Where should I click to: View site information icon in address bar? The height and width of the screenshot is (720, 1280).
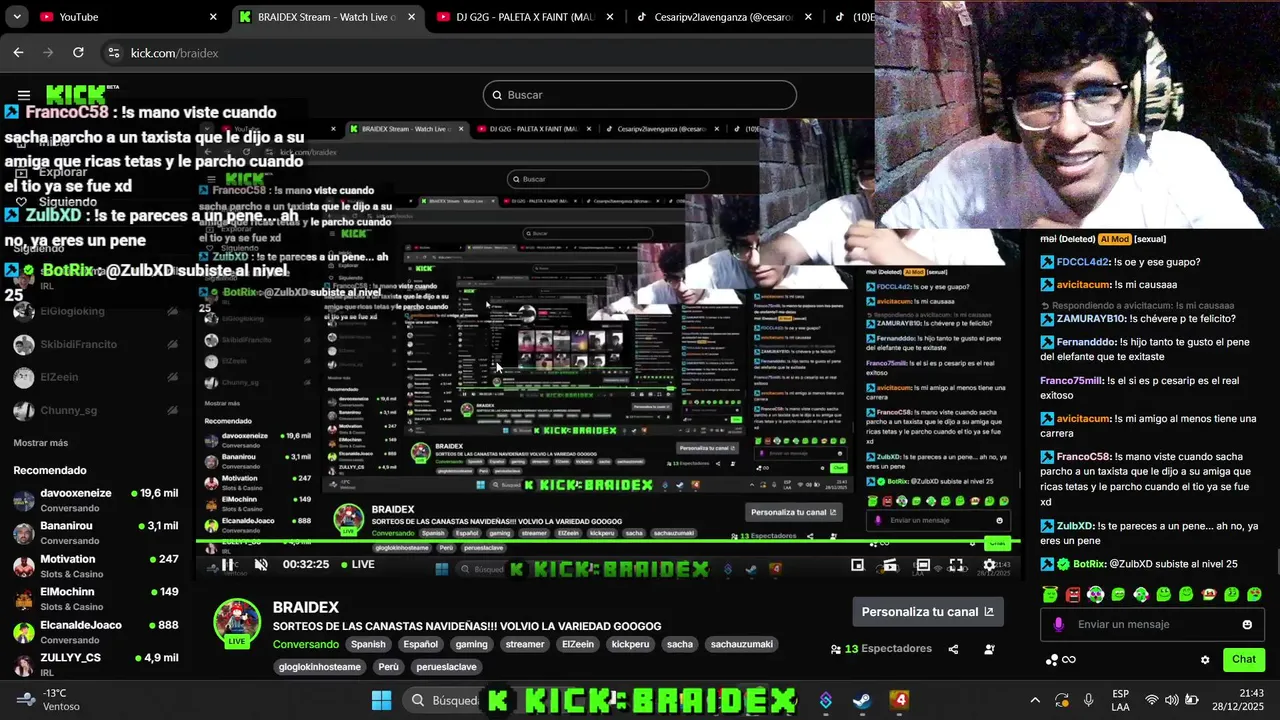click(x=113, y=53)
